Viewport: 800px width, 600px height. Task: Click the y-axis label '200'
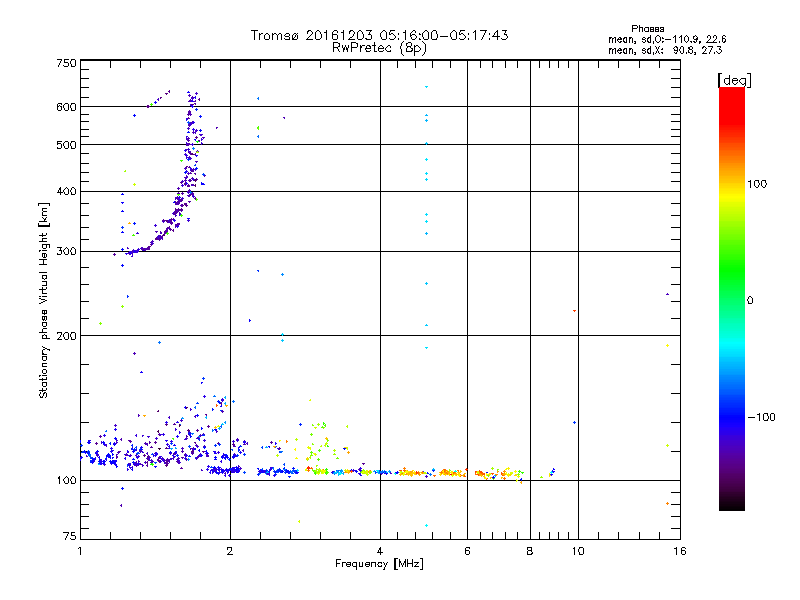click(x=66, y=336)
